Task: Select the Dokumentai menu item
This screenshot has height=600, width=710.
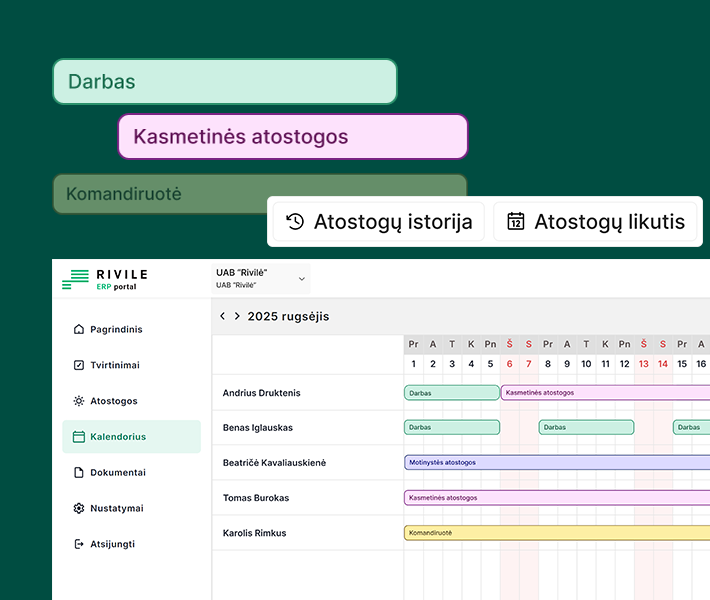Action: [x=118, y=472]
